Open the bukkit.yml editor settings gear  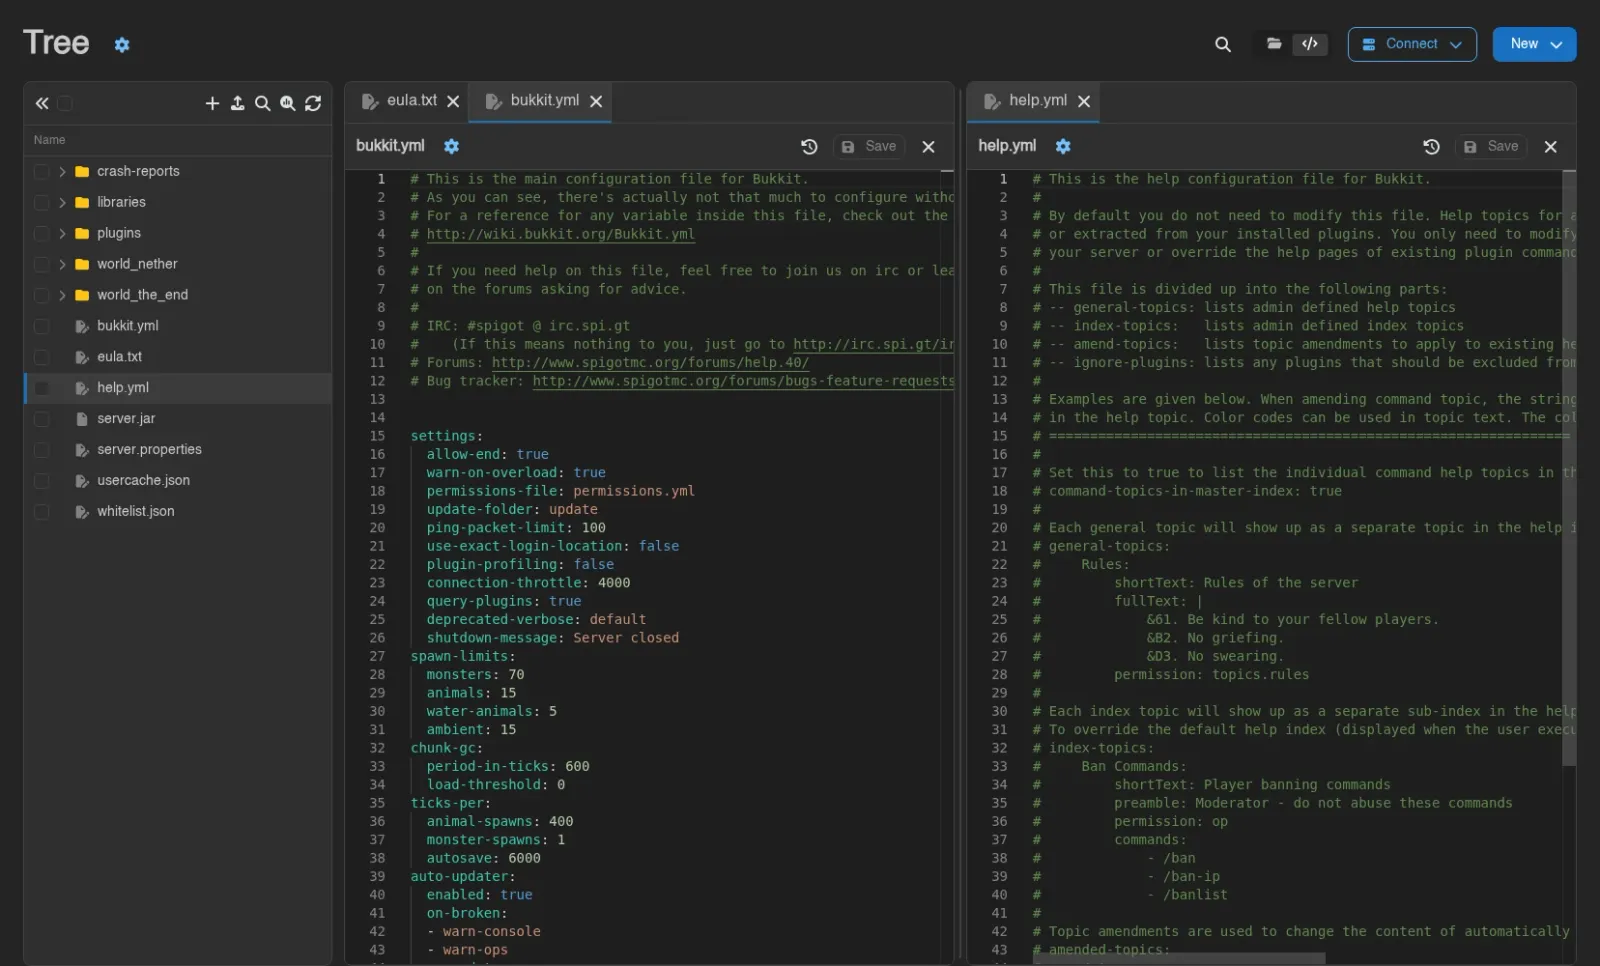[x=451, y=146]
